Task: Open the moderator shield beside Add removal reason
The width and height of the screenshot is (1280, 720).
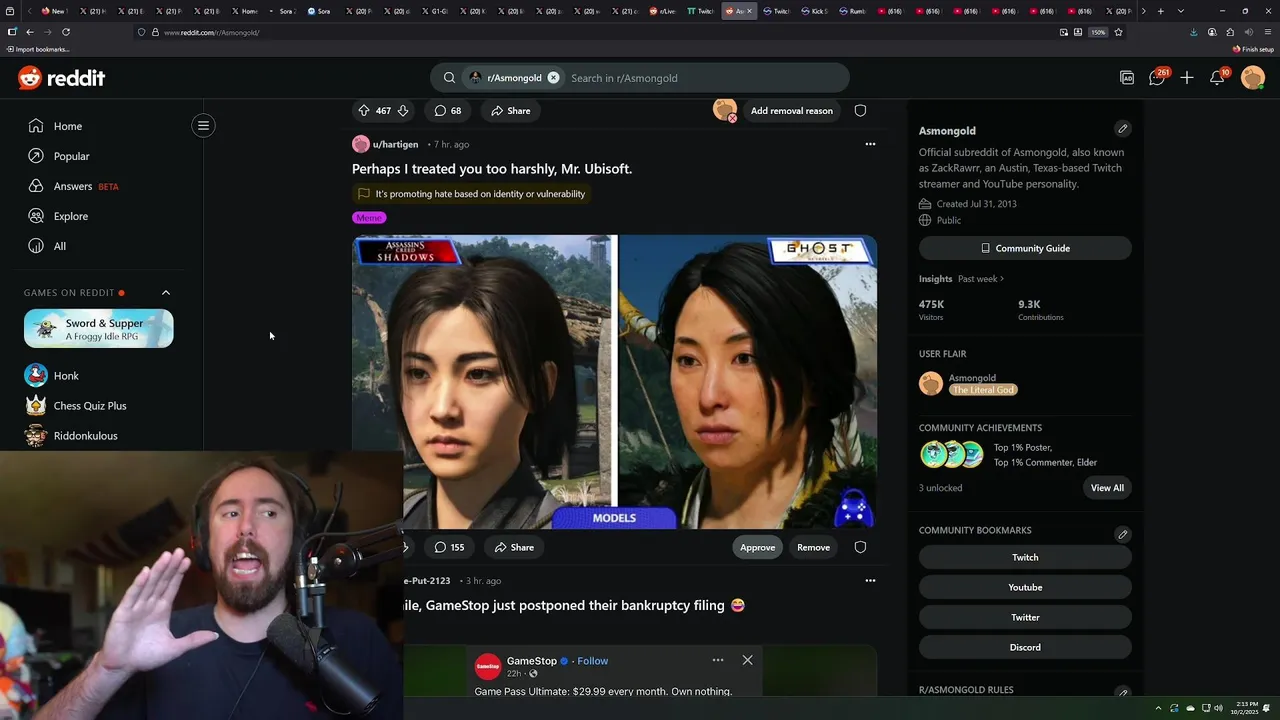Action: click(860, 111)
